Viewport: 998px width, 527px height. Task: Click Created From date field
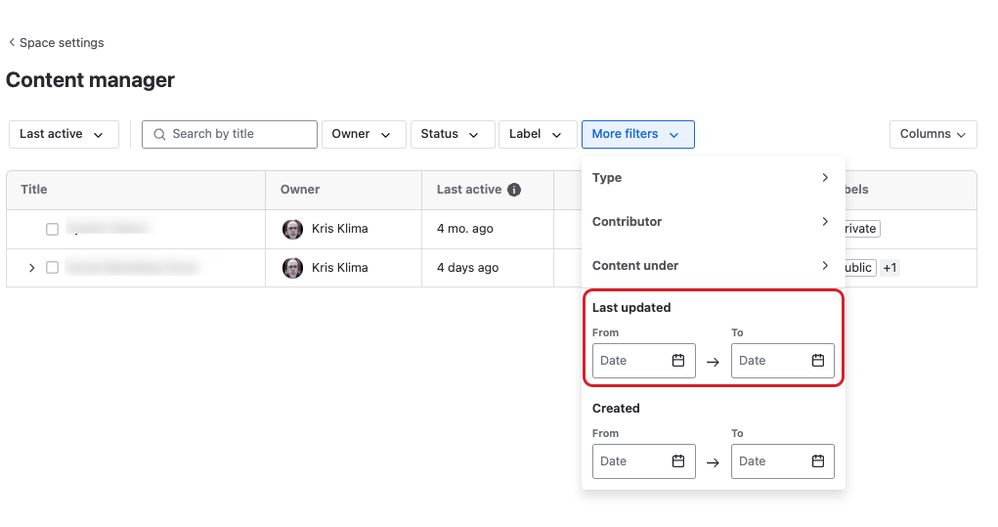point(643,461)
